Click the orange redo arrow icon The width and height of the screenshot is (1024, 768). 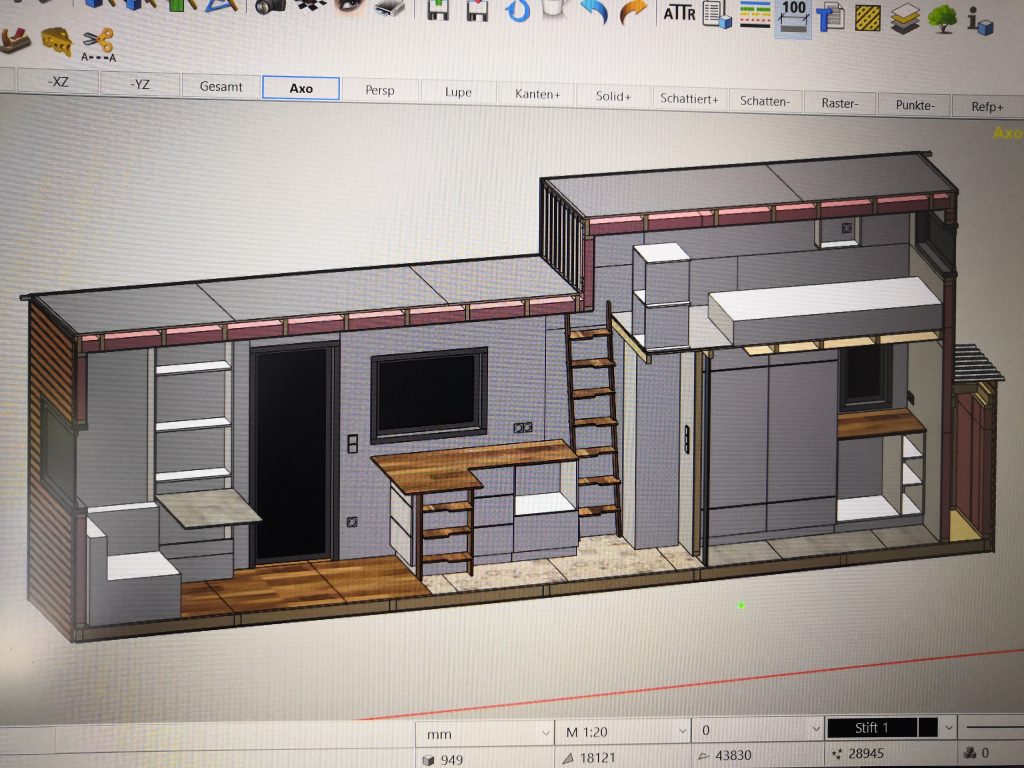pos(632,13)
